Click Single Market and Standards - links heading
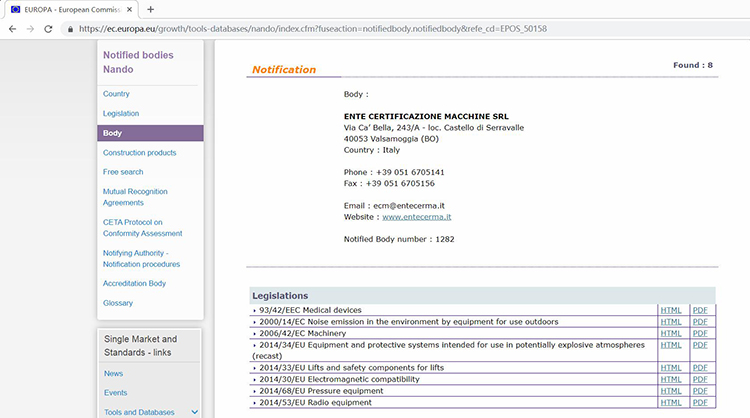750x418 pixels. [141, 346]
